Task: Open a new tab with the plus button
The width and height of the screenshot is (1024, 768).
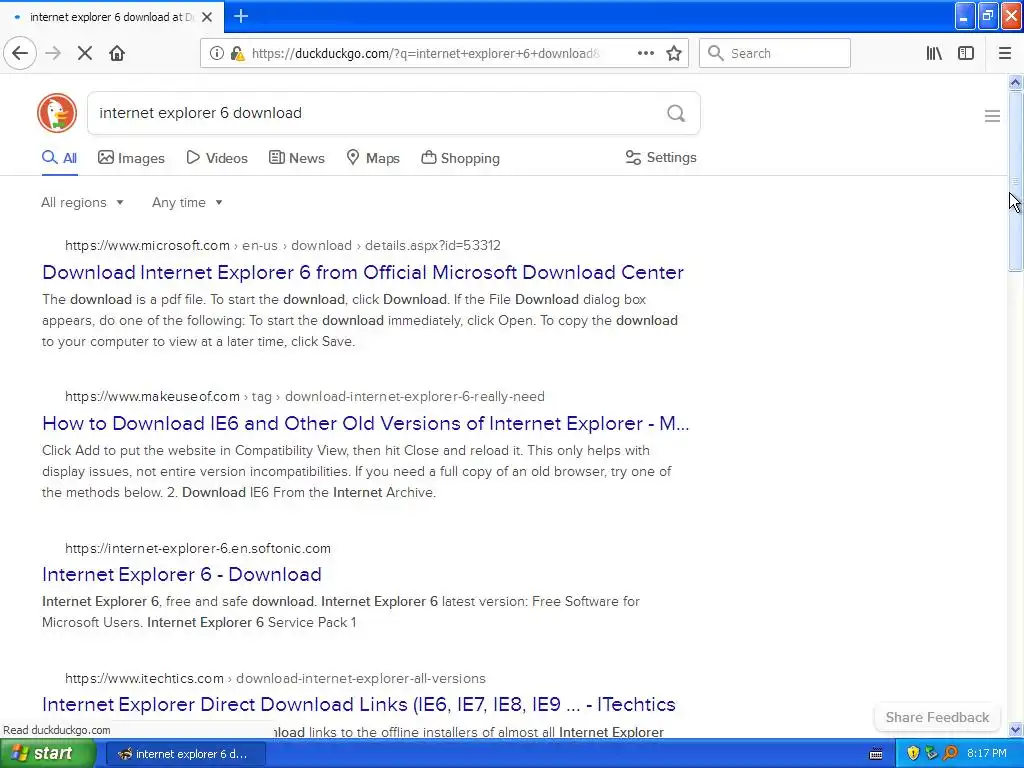Action: coord(240,16)
